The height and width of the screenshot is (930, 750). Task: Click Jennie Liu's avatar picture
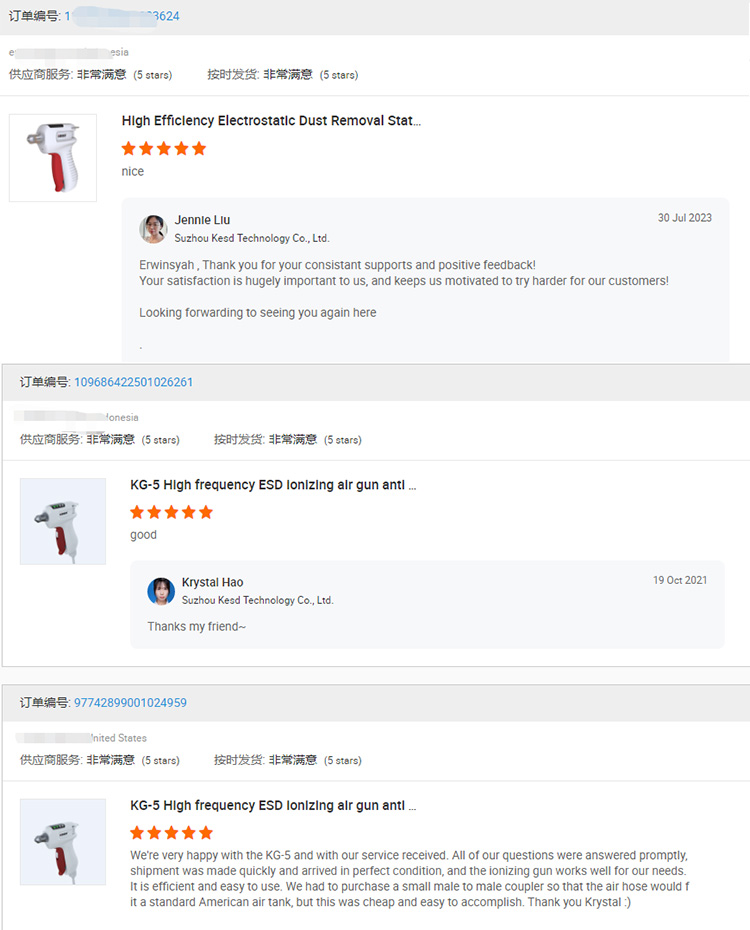pos(153,229)
